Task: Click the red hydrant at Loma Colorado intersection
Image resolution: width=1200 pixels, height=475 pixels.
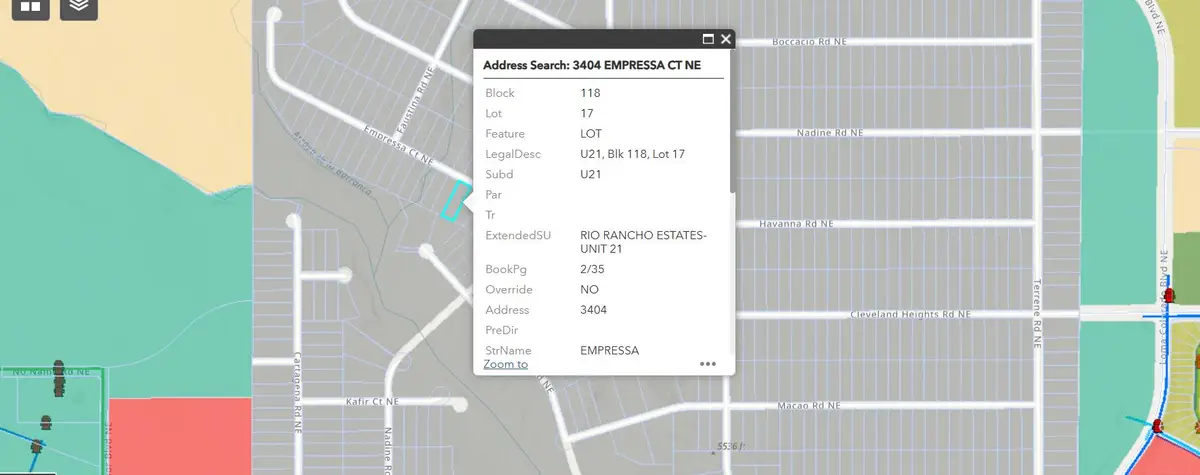Action: point(1168,297)
